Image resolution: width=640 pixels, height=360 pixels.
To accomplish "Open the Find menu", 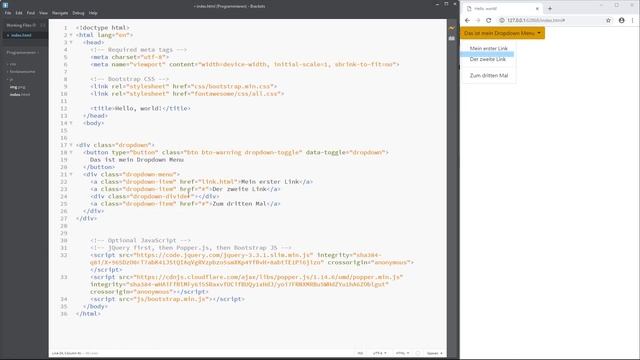I will [31, 13].
